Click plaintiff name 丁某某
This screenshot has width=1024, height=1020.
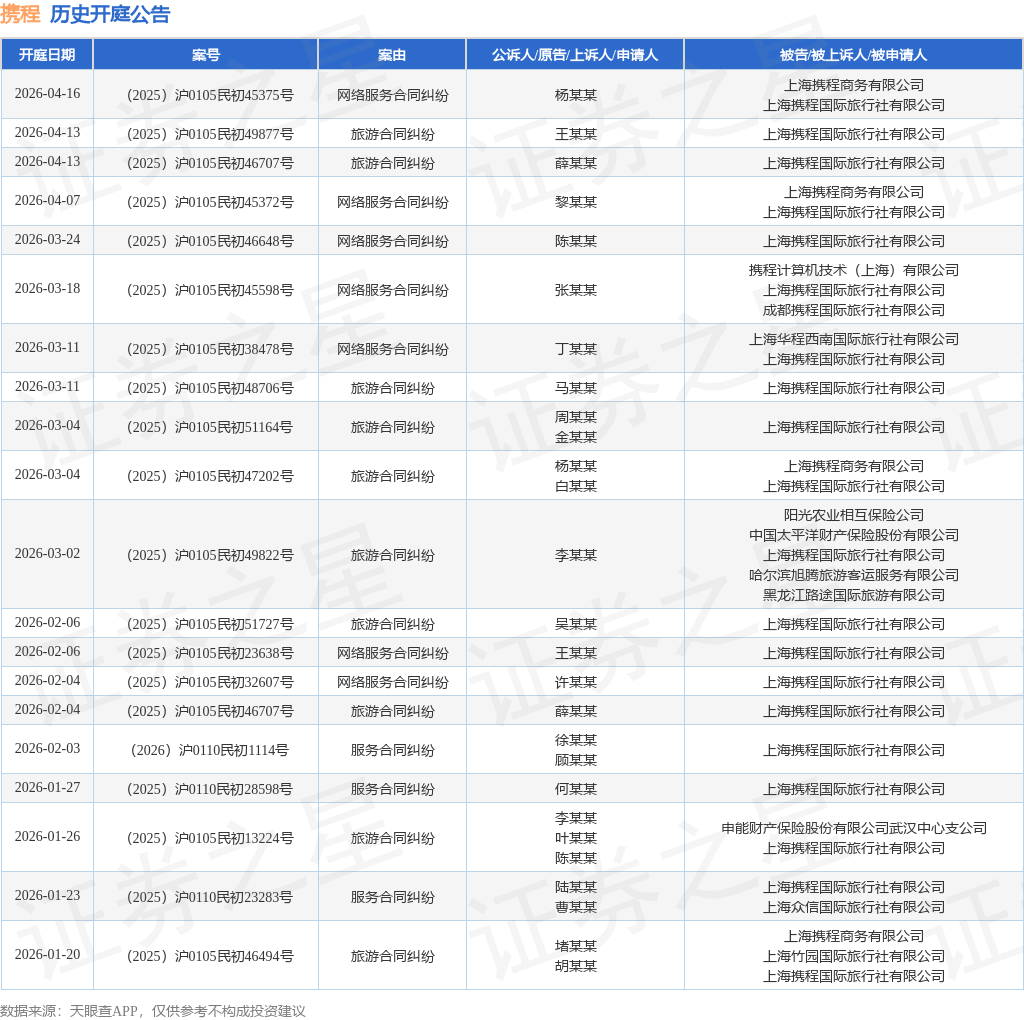click(x=575, y=349)
